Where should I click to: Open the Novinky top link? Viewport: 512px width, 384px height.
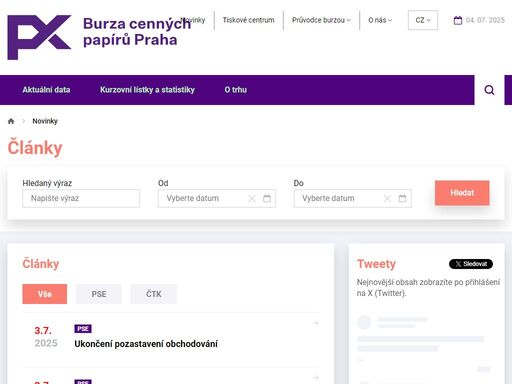pos(193,20)
